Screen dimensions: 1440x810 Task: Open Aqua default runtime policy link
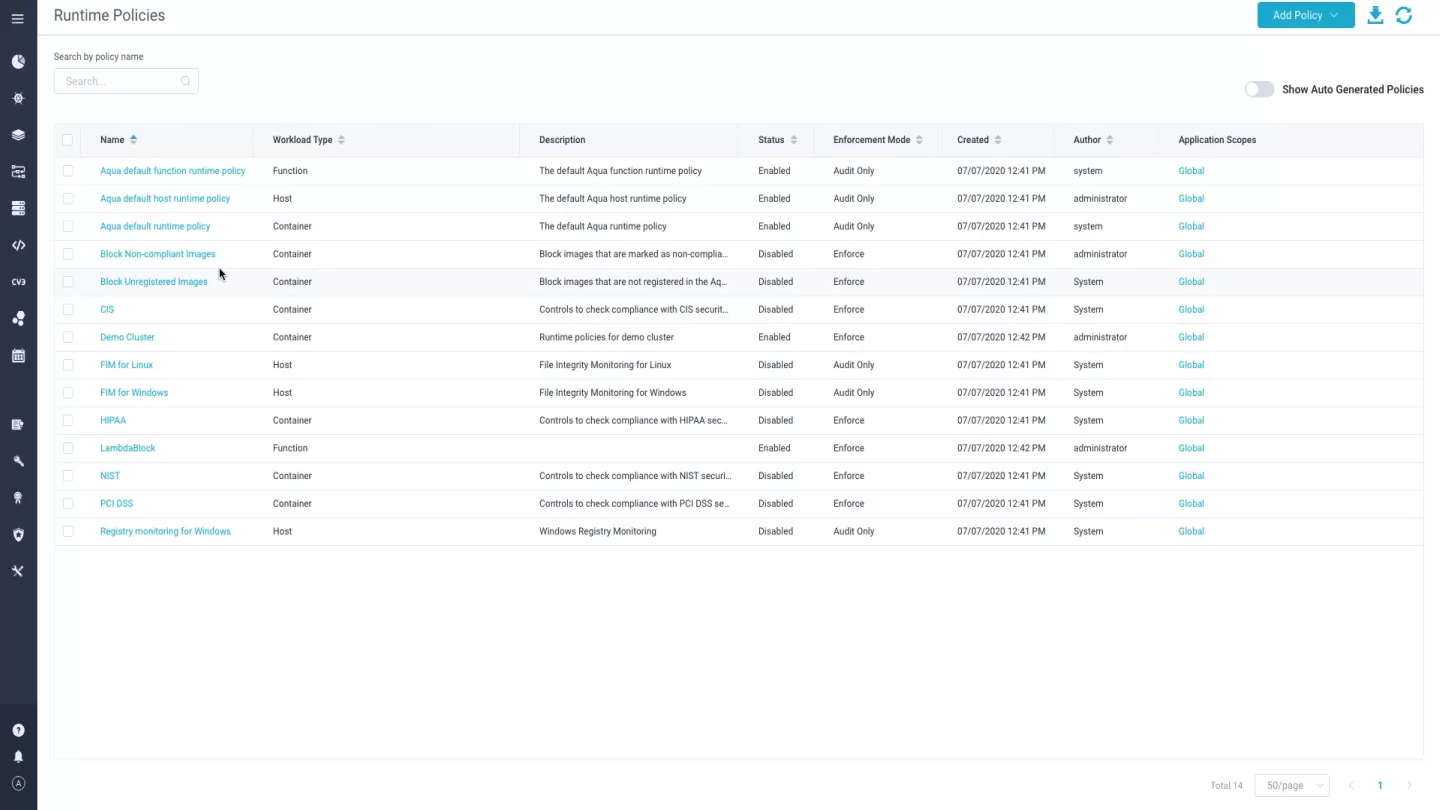[x=155, y=226]
